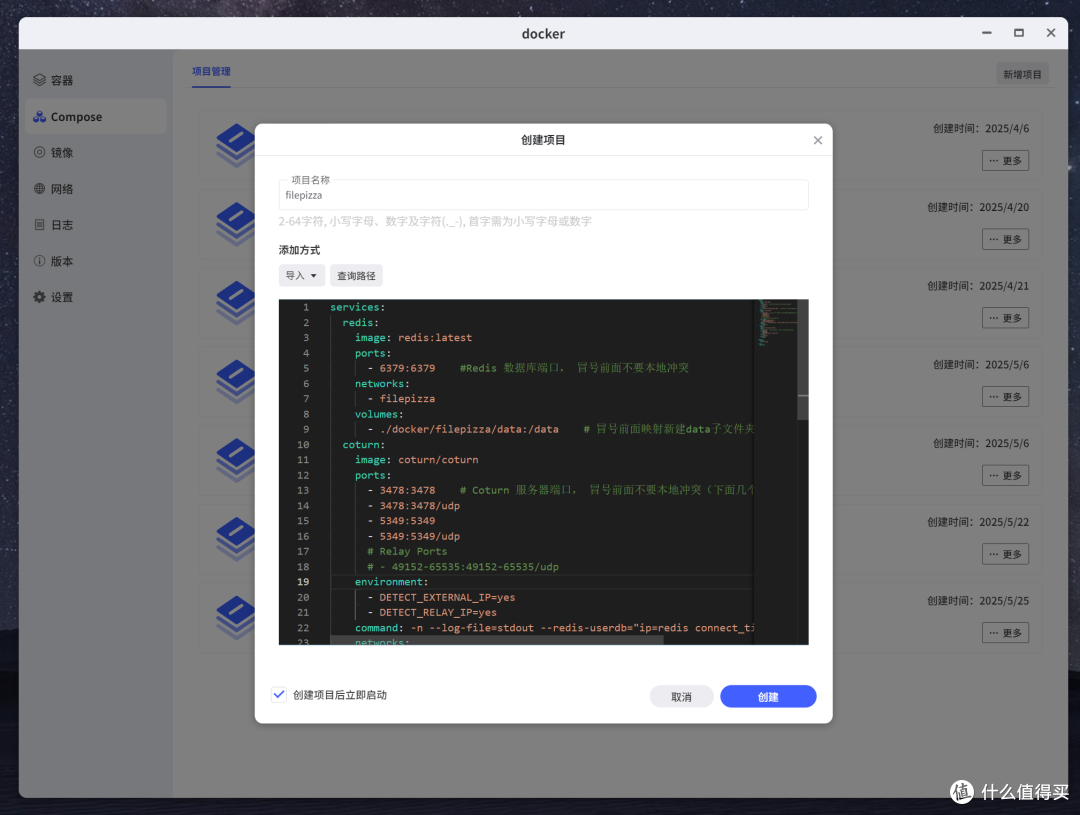This screenshot has width=1080, height=815.
Task: Open 更多 menu for 2025/4/21 project
Action: 1005,318
